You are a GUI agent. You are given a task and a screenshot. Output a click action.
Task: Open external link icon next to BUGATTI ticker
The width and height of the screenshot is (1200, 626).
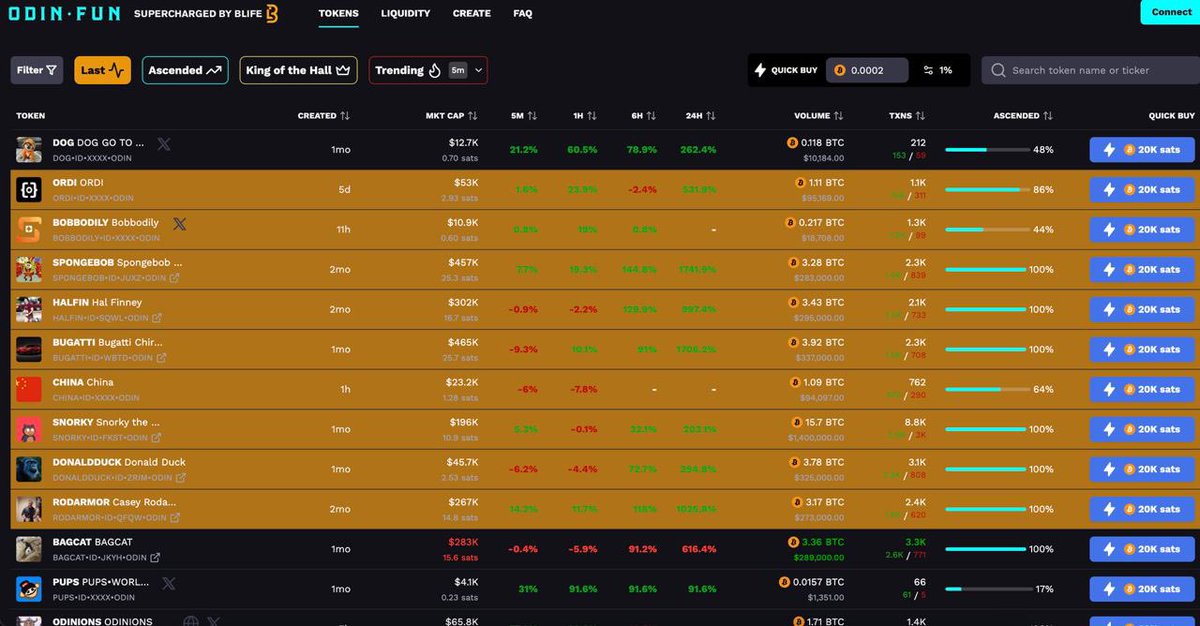click(161, 358)
